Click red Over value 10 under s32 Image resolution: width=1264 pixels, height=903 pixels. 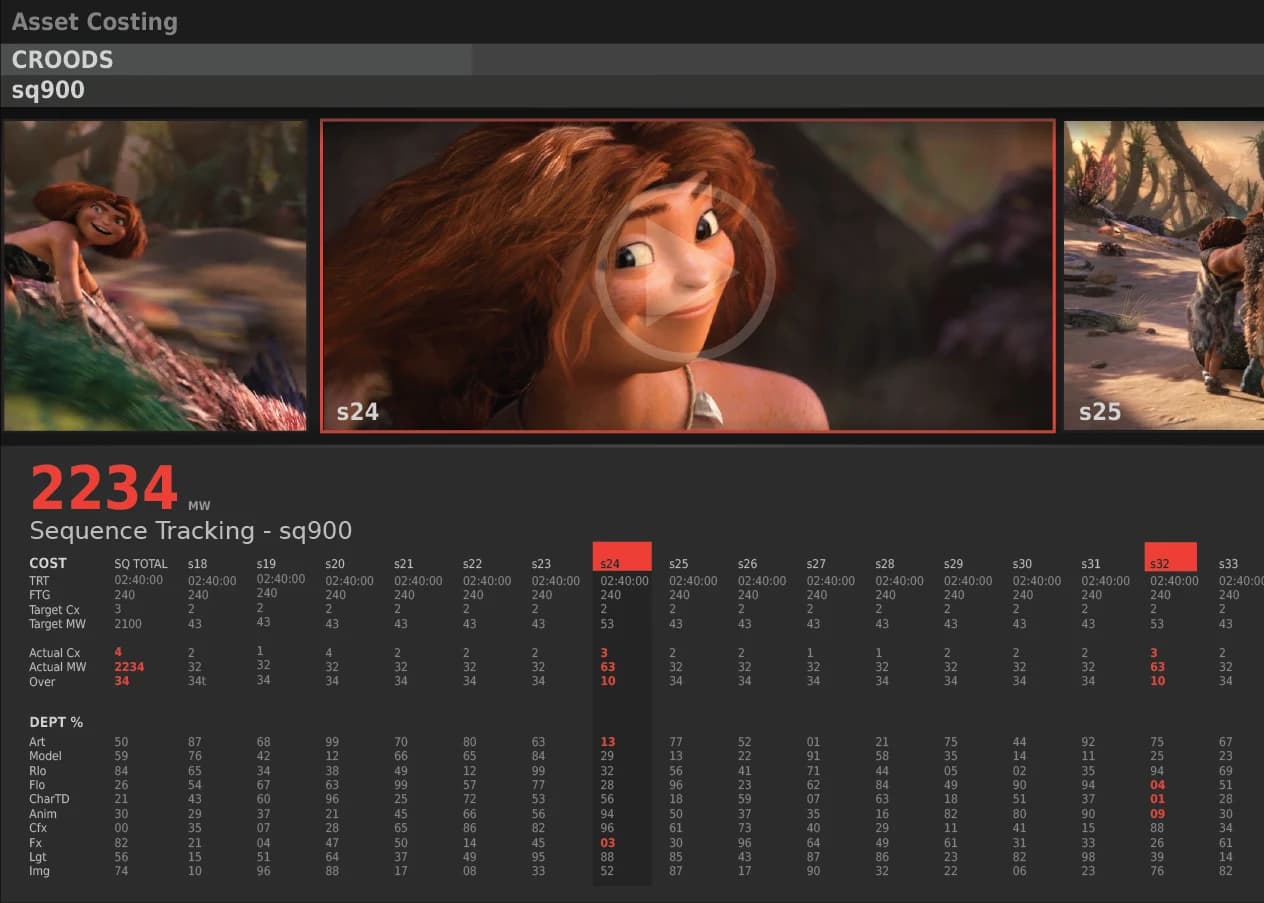[1158, 682]
